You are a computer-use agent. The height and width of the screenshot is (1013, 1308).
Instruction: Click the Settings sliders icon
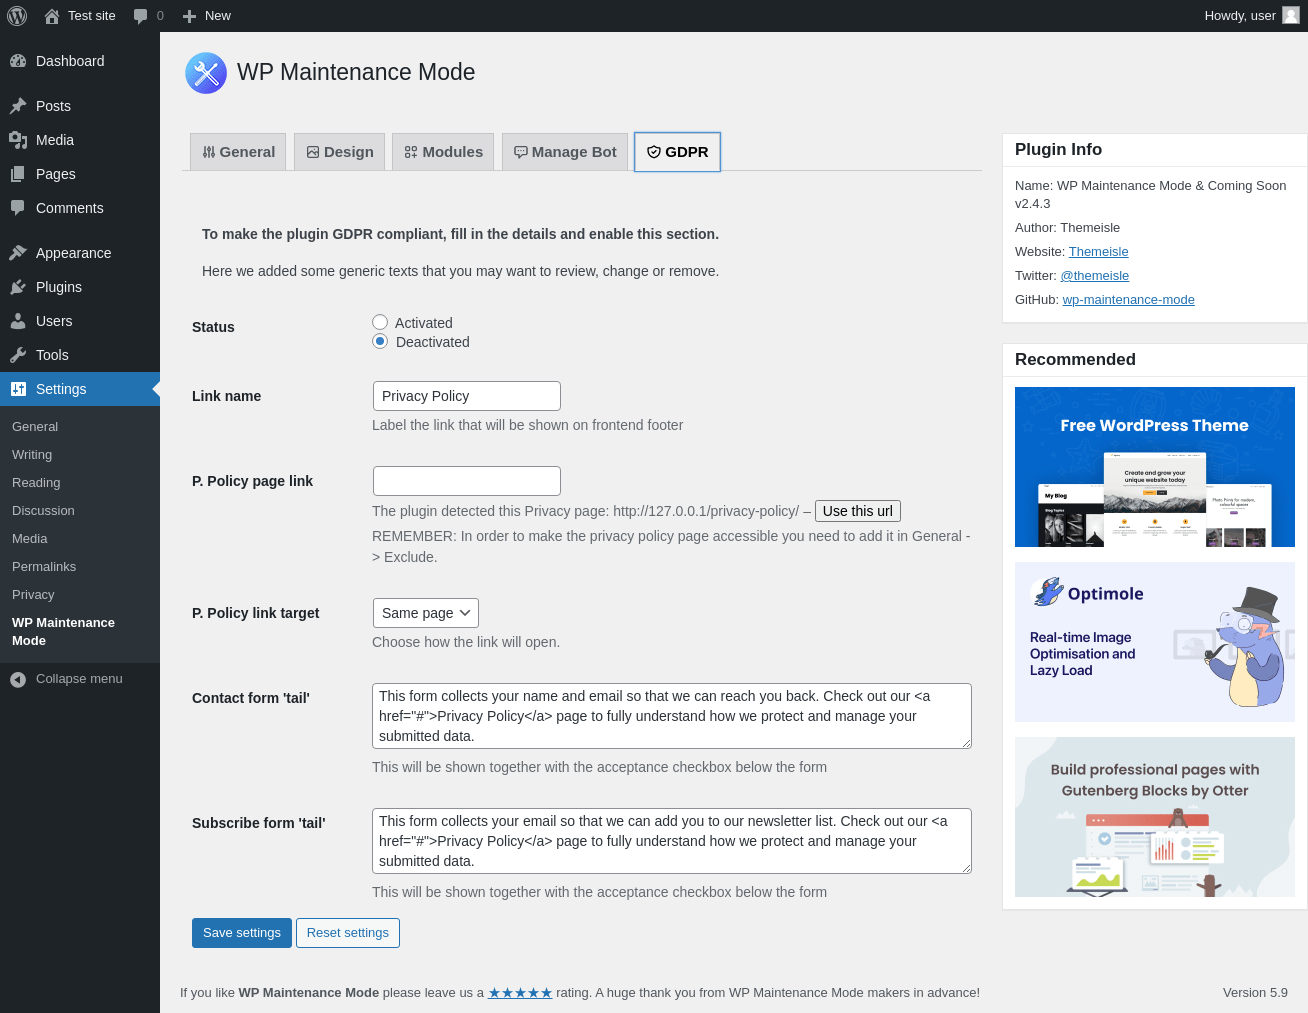pos(18,389)
